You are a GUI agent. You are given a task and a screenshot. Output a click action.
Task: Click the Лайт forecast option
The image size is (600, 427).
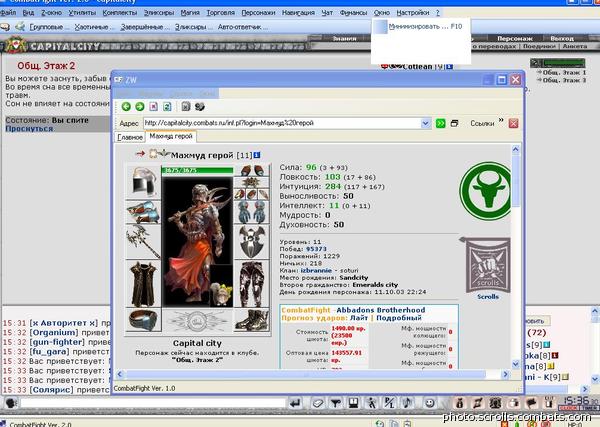point(359,318)
